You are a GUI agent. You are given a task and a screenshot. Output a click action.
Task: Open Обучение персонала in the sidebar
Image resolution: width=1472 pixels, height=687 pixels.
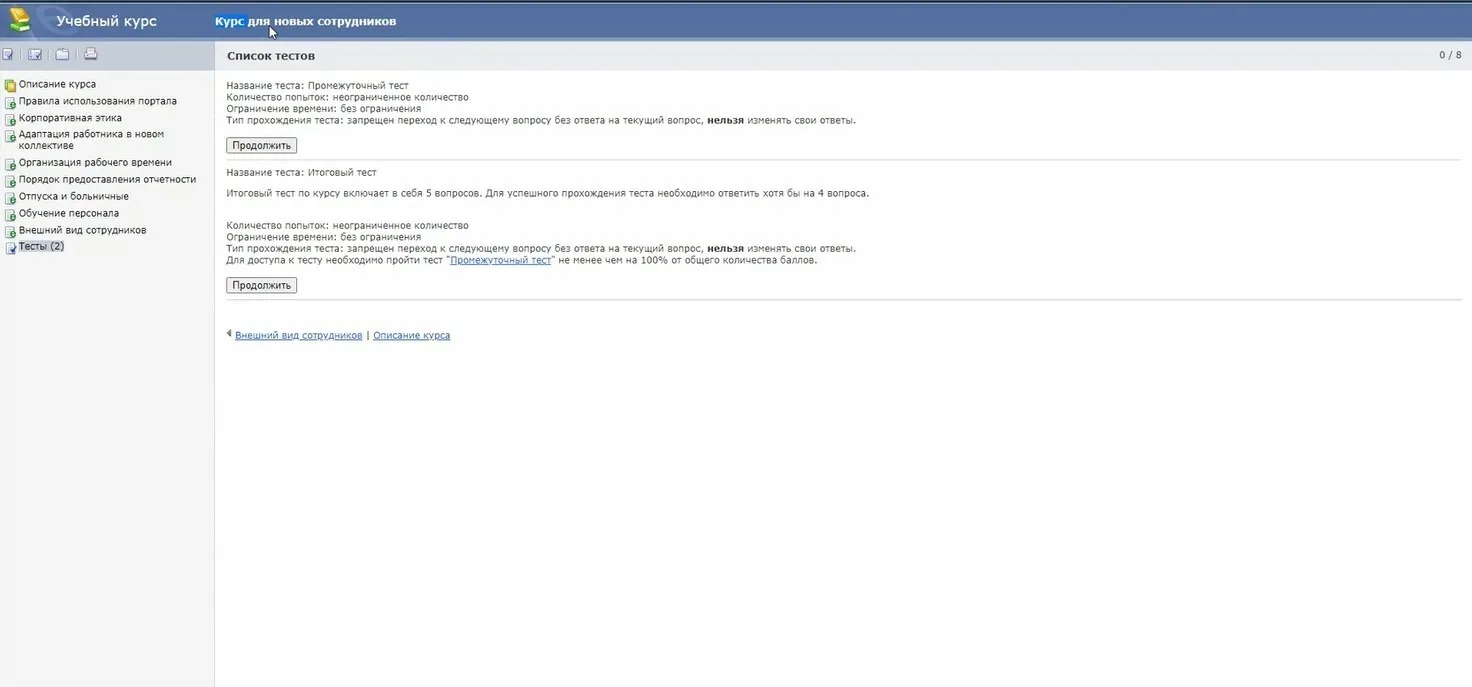tap(69, 213)
